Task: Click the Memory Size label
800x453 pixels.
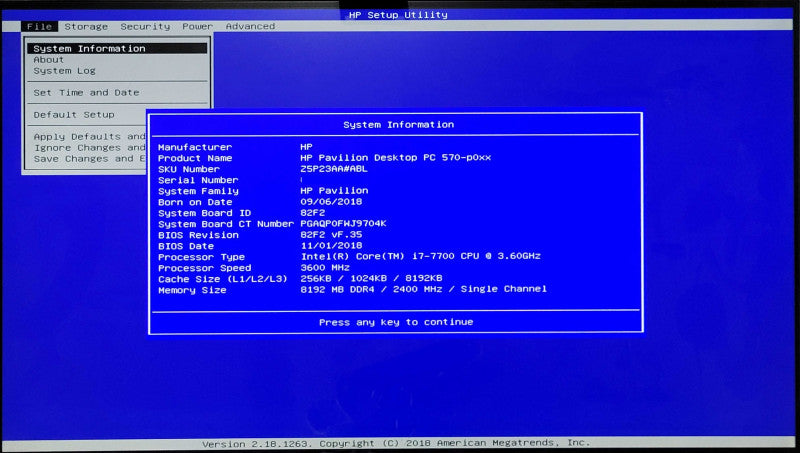Action: (x=192, y=291)
